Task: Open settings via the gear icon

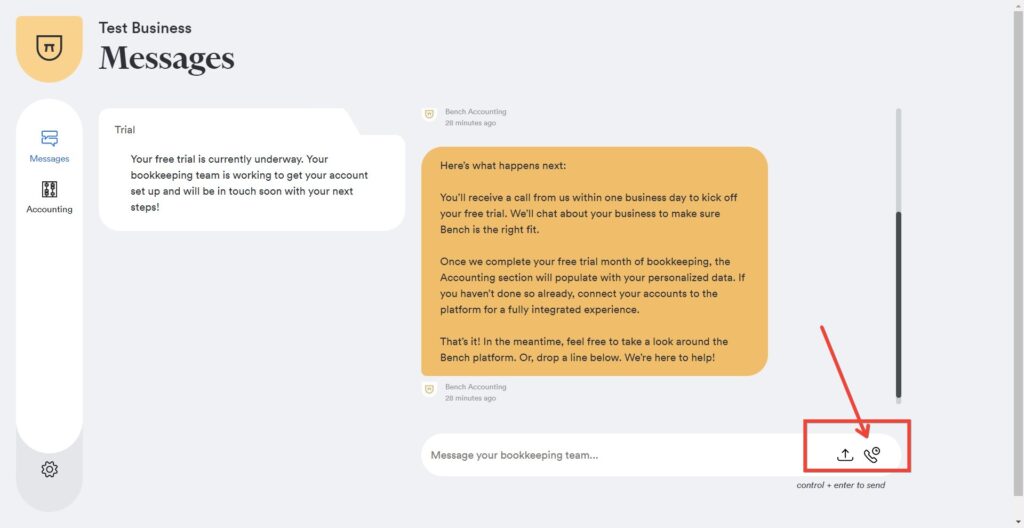Action: click(x=50, y=469)
